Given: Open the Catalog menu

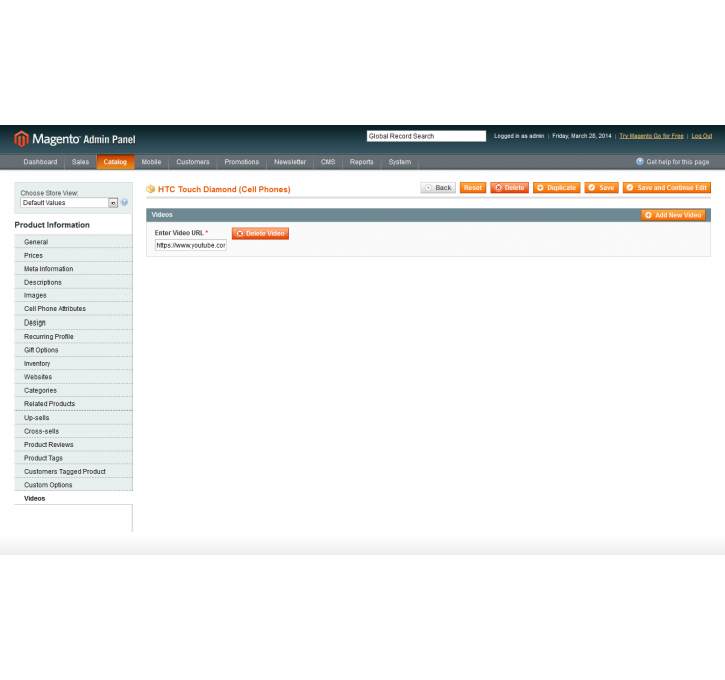Looking at the screenshot, I should point(115,162).
